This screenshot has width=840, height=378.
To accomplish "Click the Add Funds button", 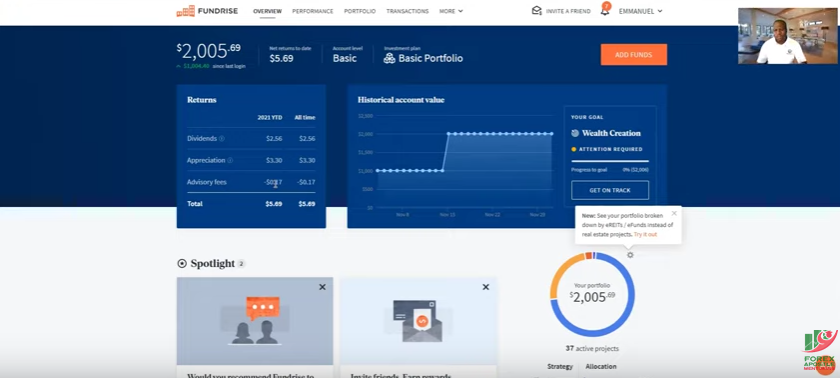I will click(634, 55).
